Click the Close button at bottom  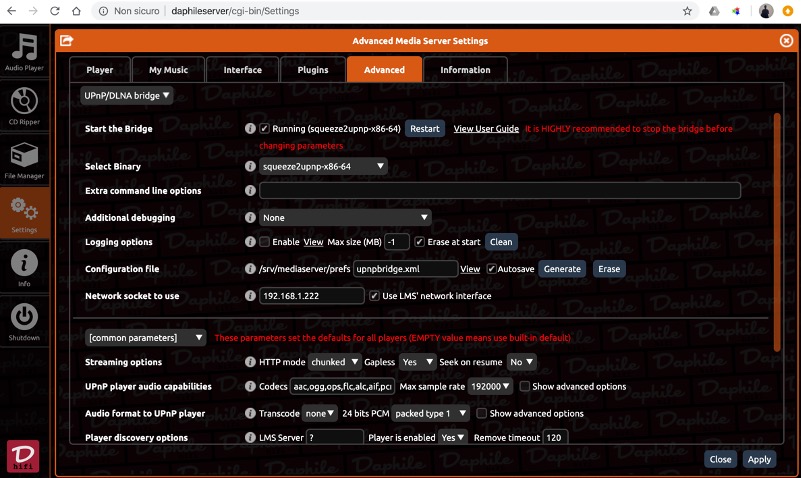pyautogui.click(x=720, y=459)
